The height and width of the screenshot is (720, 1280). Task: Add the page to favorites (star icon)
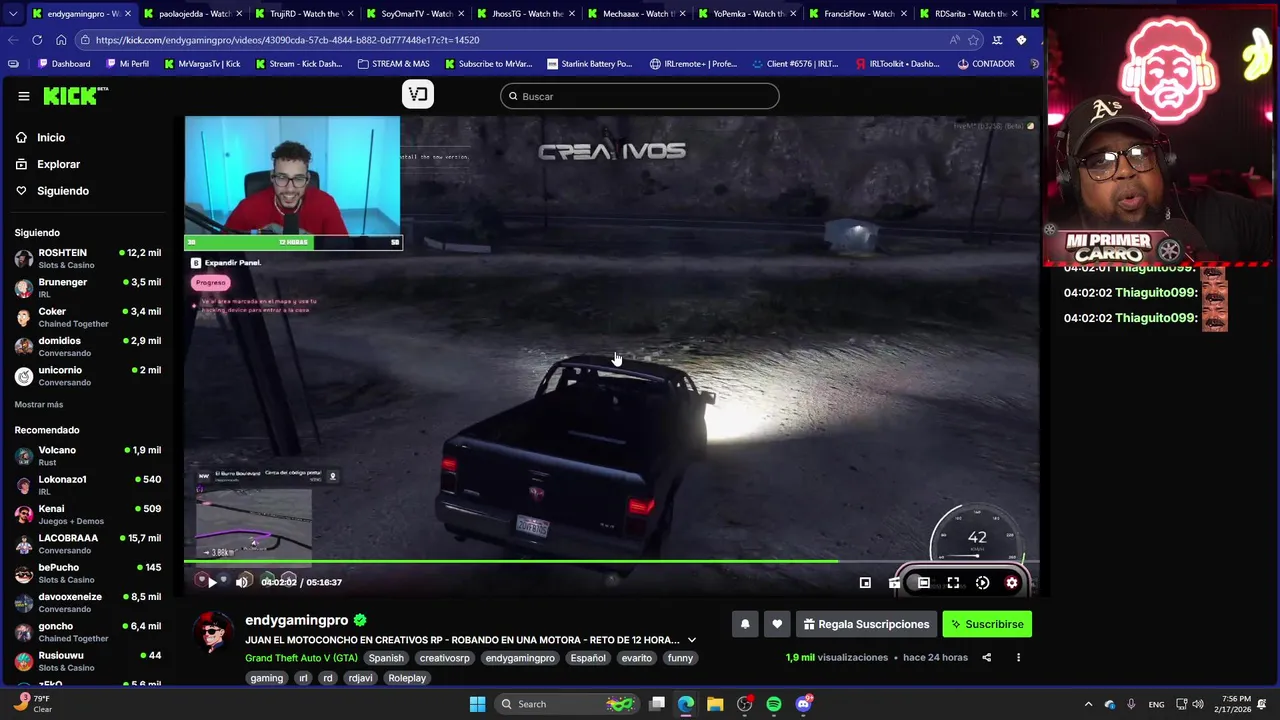[973, 40]
